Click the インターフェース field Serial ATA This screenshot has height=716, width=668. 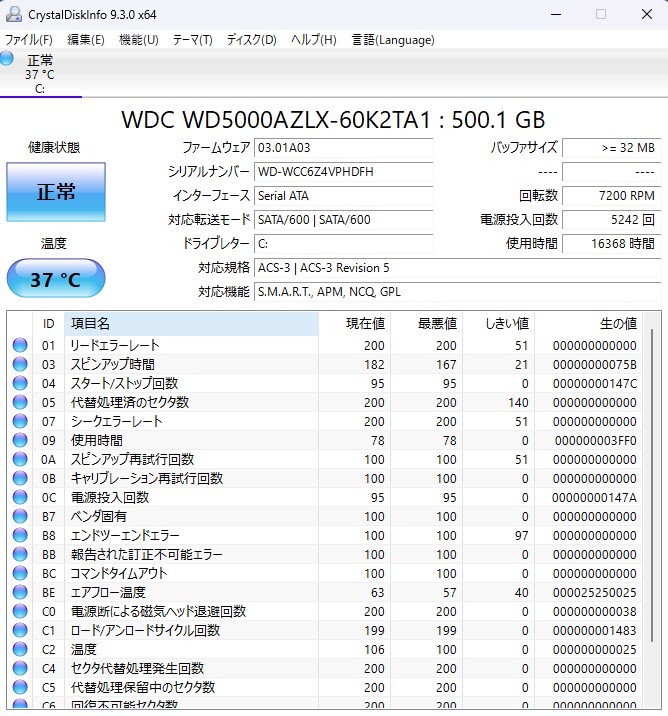pyautogui.click(x=343, y=196)
